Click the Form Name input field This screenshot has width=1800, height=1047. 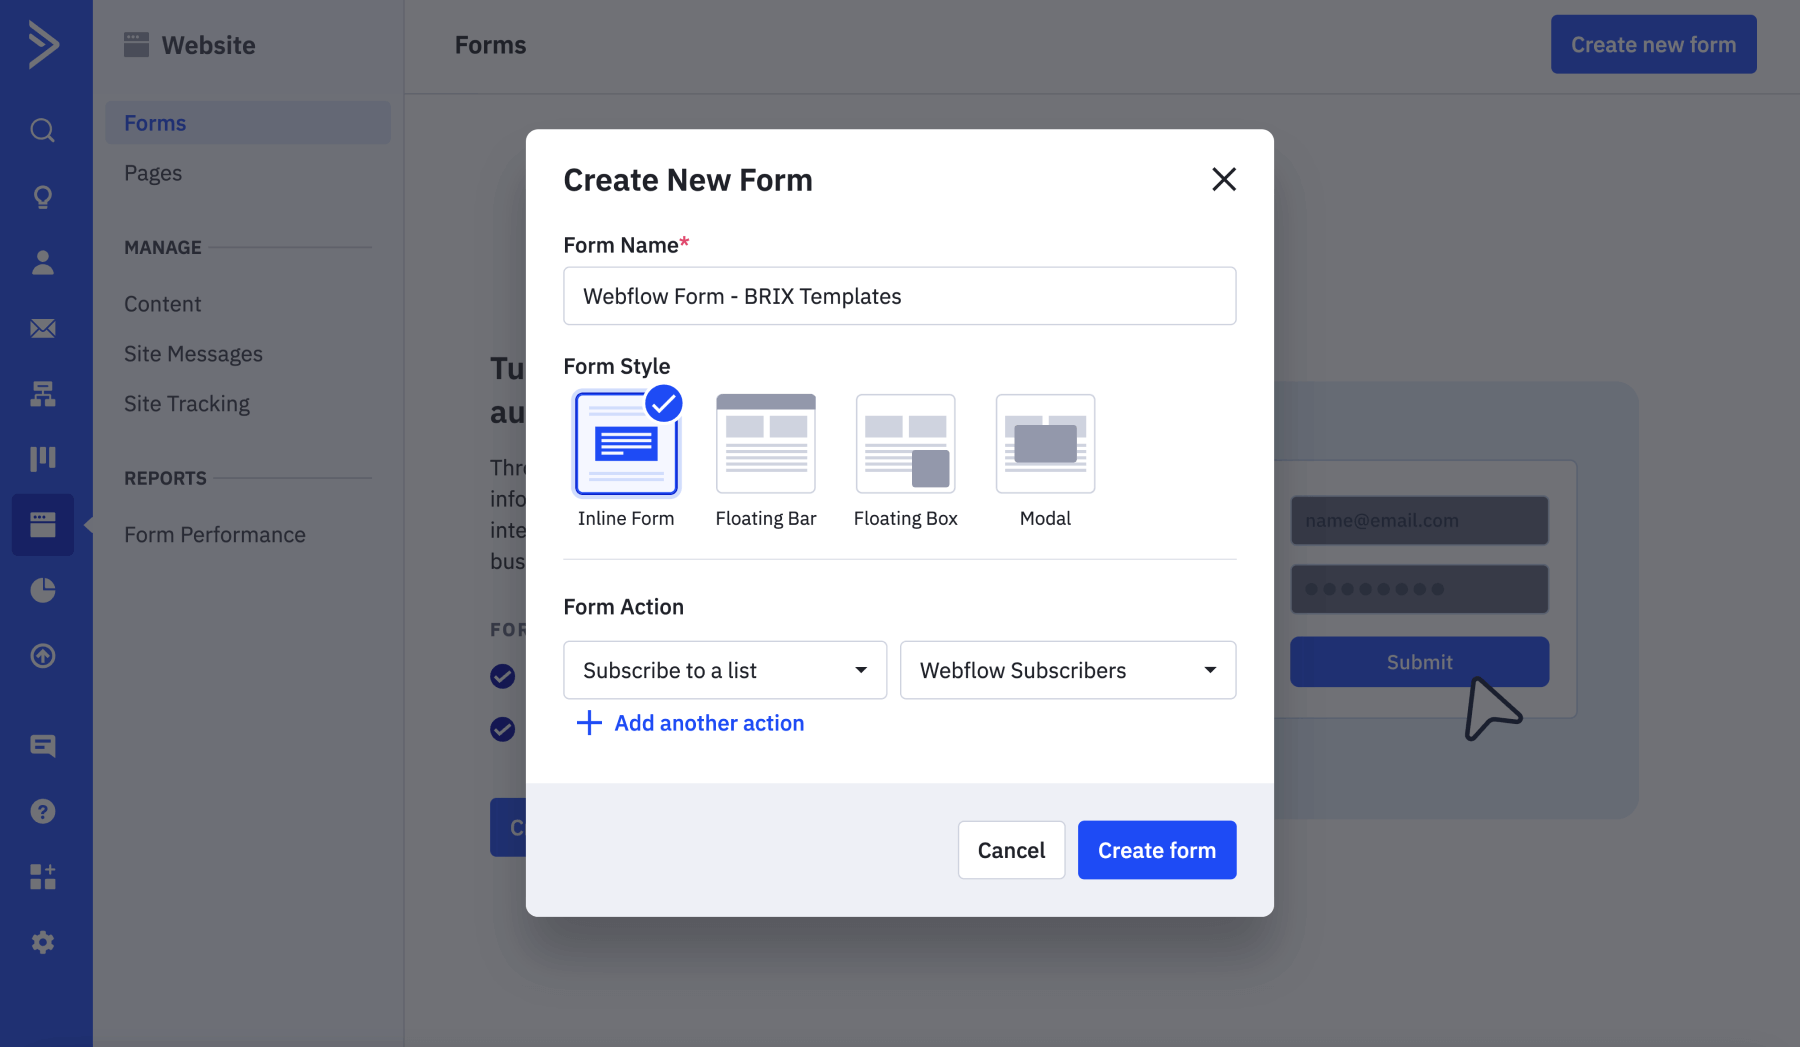tap(900, 296)
